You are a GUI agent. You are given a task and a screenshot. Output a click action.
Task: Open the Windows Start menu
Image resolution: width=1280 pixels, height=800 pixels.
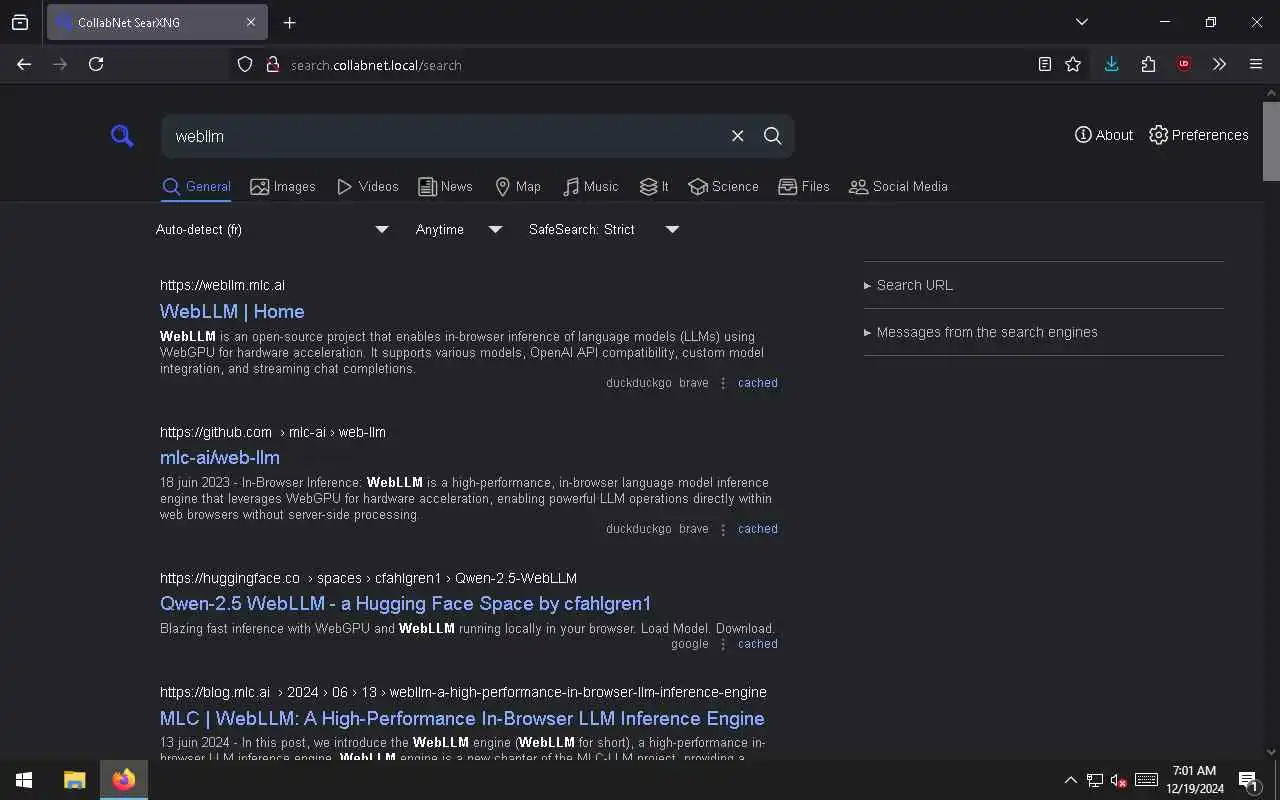pos(24,780)
